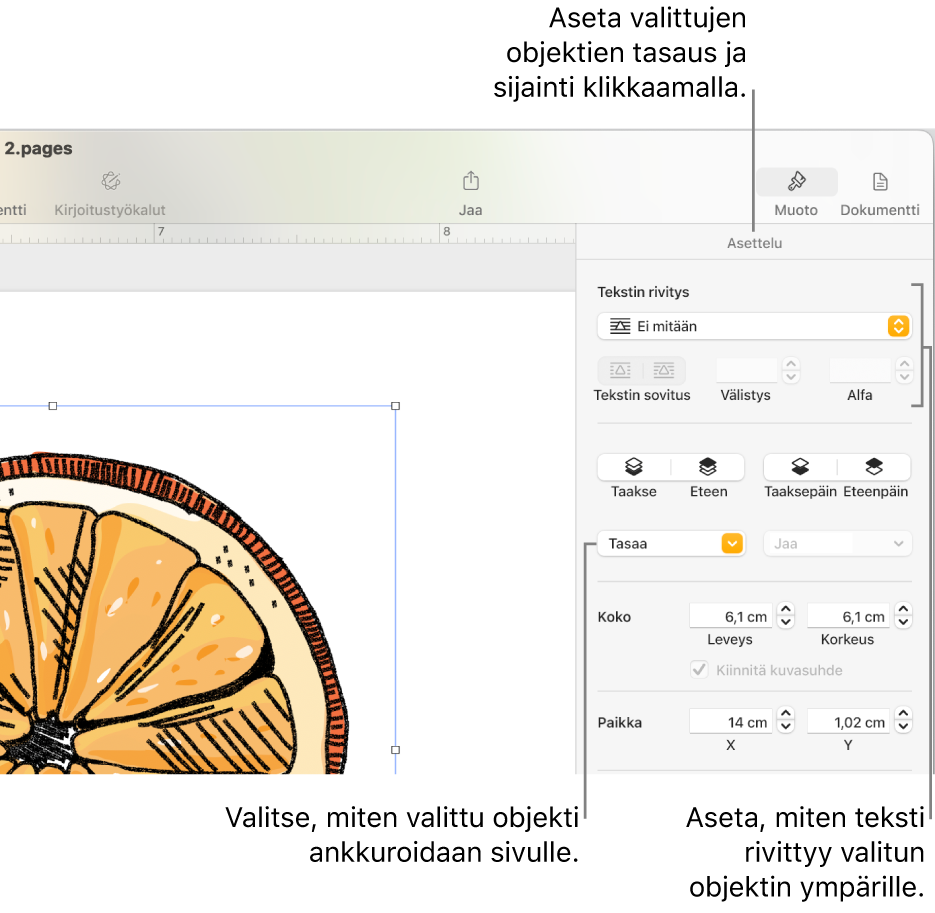Adjust Y position stepper
The width and height of the screenshot is (935, 913).
pos(903,721)
